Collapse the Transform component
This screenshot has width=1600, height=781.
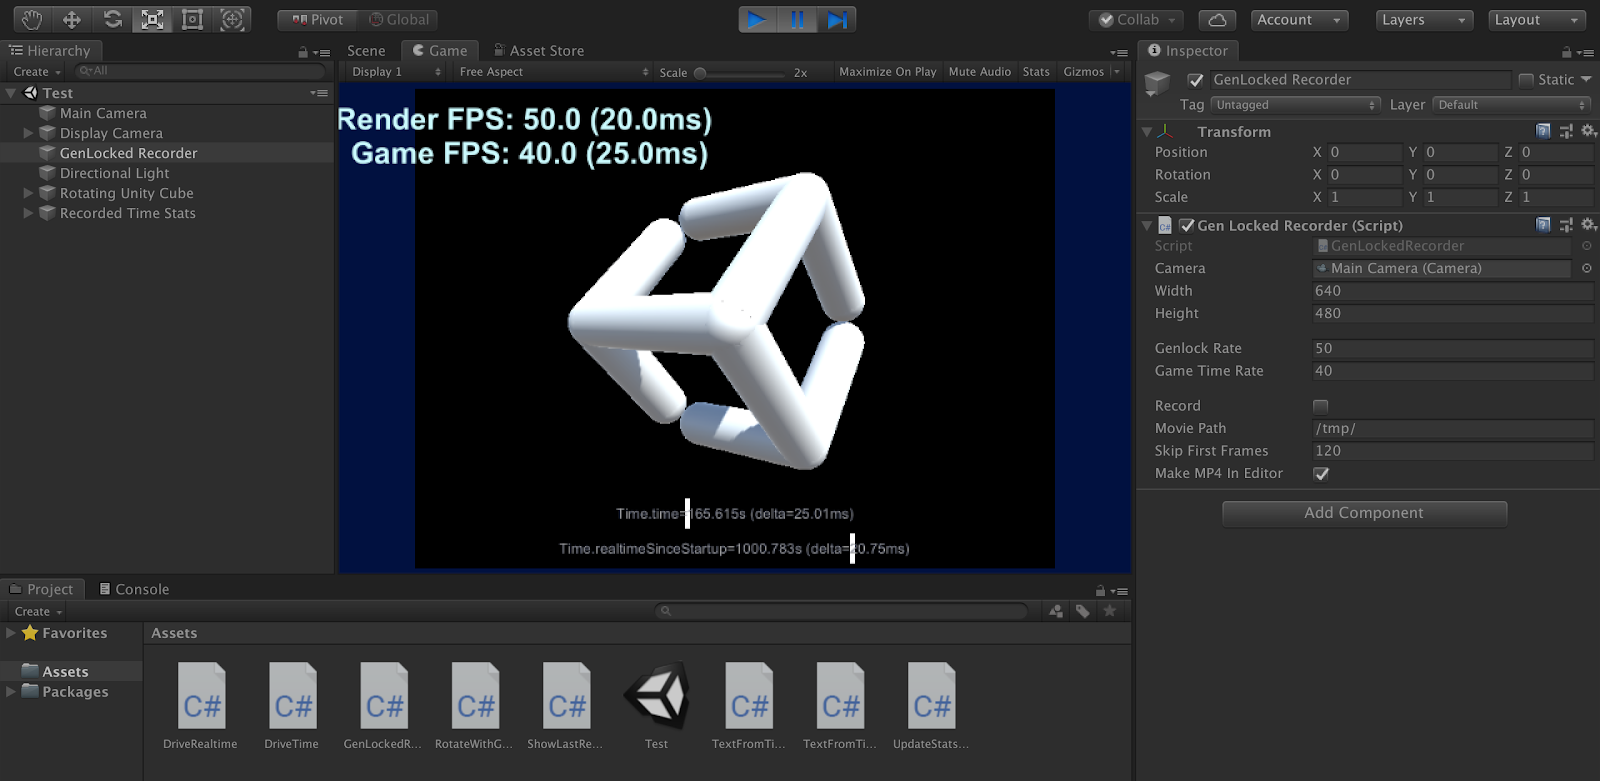pyautogui.click(x=1147, y=132)
